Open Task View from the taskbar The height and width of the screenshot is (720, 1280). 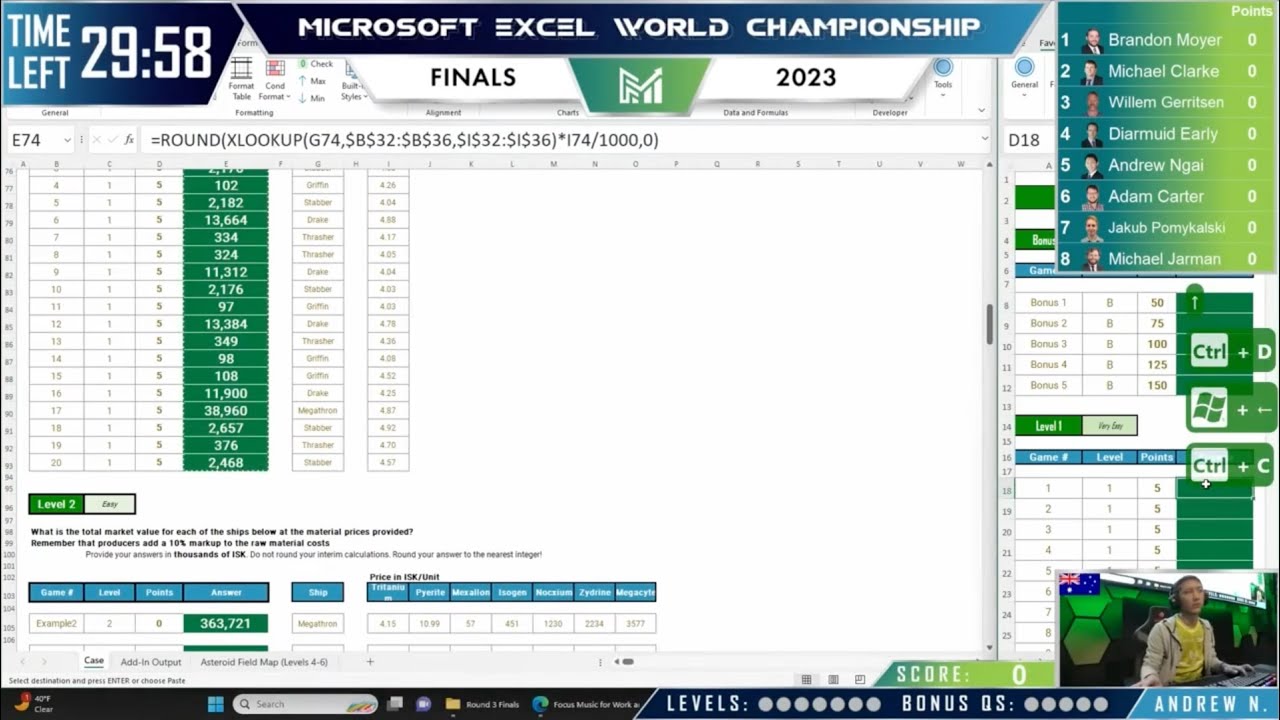[x=396, y=704]
